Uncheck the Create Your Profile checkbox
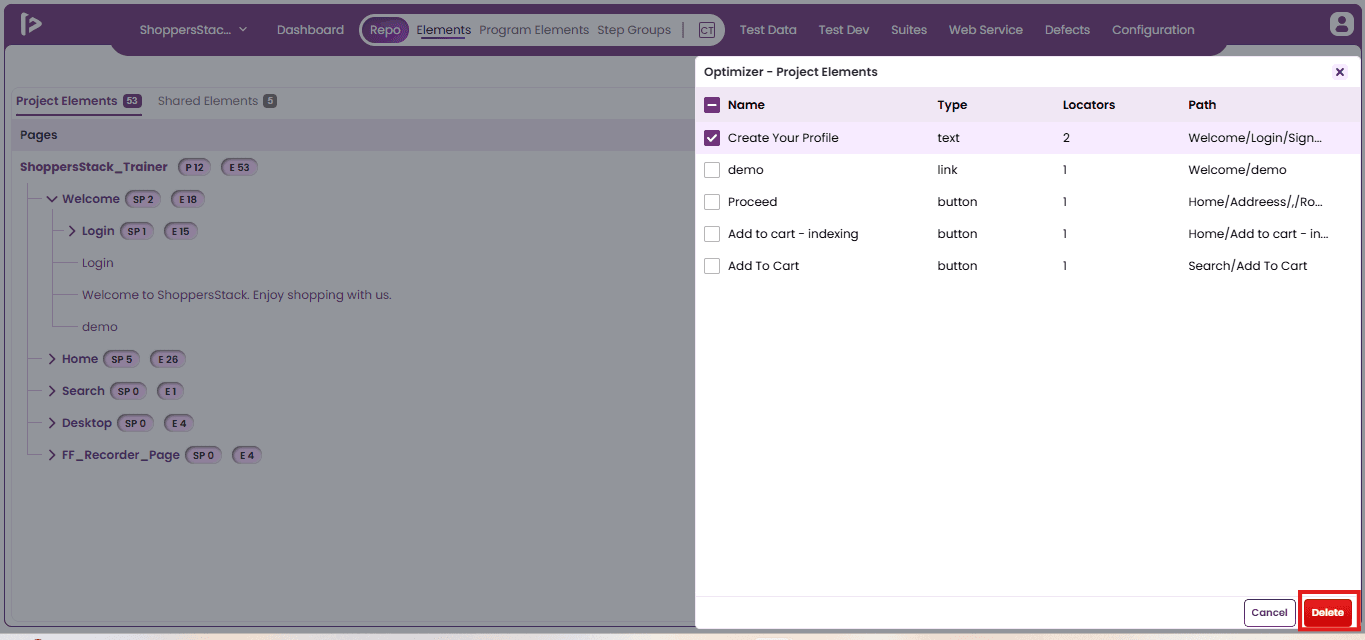This screenshot has height=640, width=1365. click(712, 138)
